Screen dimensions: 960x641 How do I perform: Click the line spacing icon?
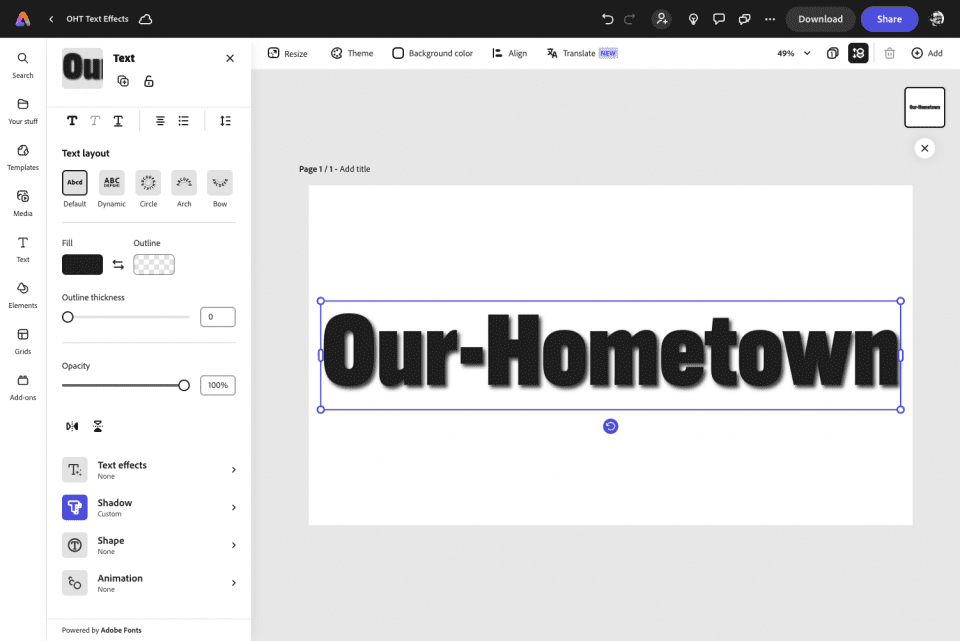(225, 120)
